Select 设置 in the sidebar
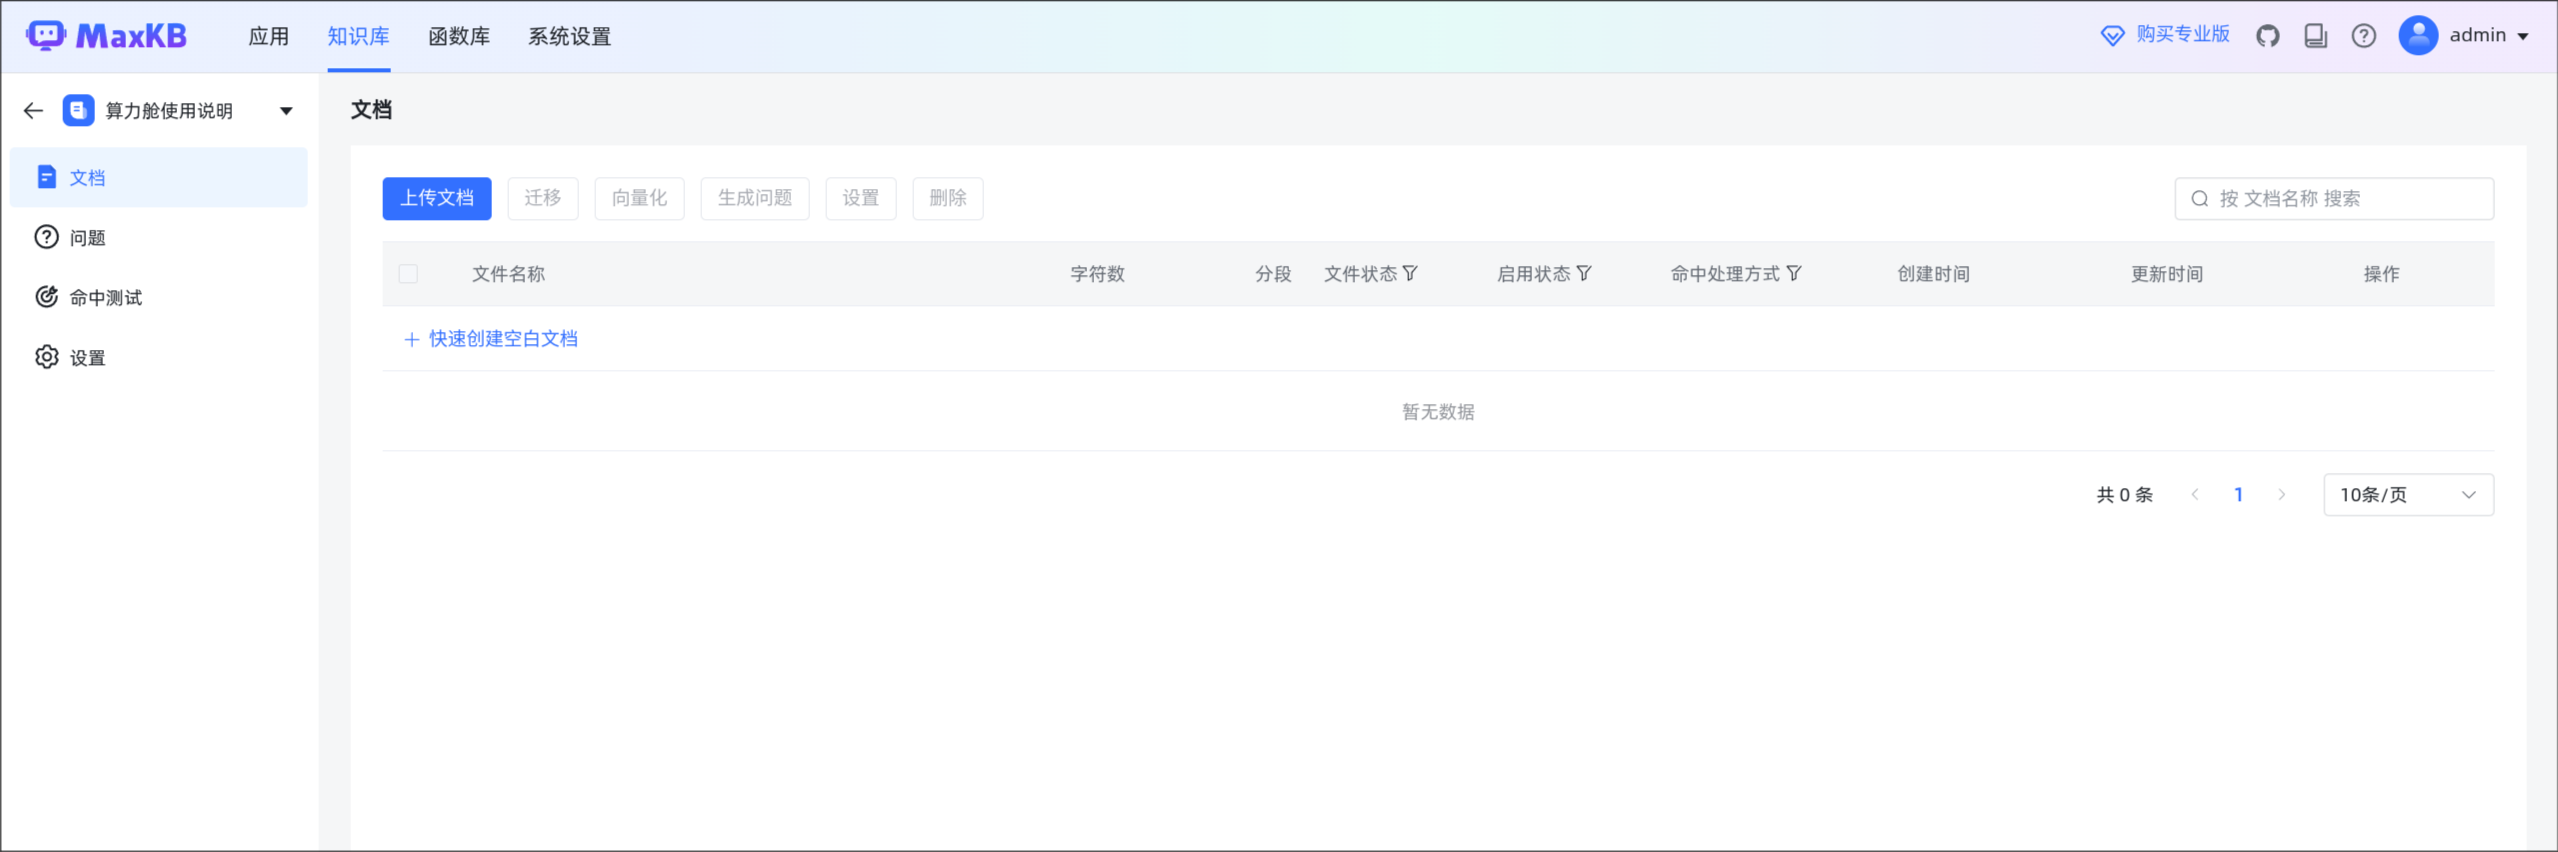Screen dimensions: 2558x852 (x=159, y=357)
